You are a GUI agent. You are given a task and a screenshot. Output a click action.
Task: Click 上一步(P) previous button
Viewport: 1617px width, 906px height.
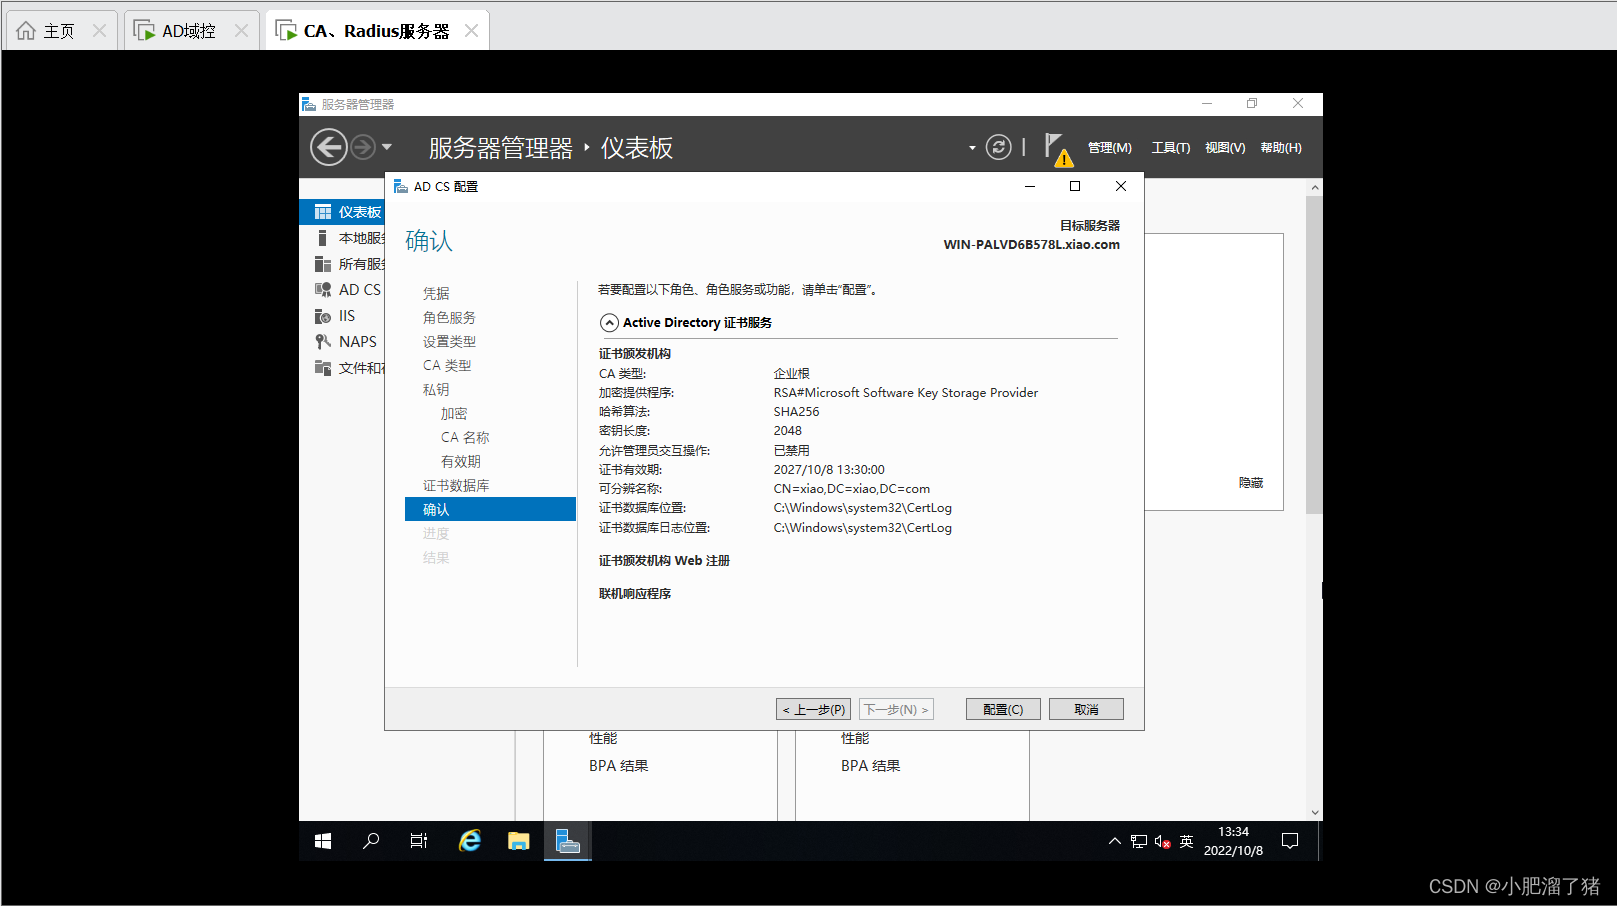pyautogui.click(x=813, y=709)
